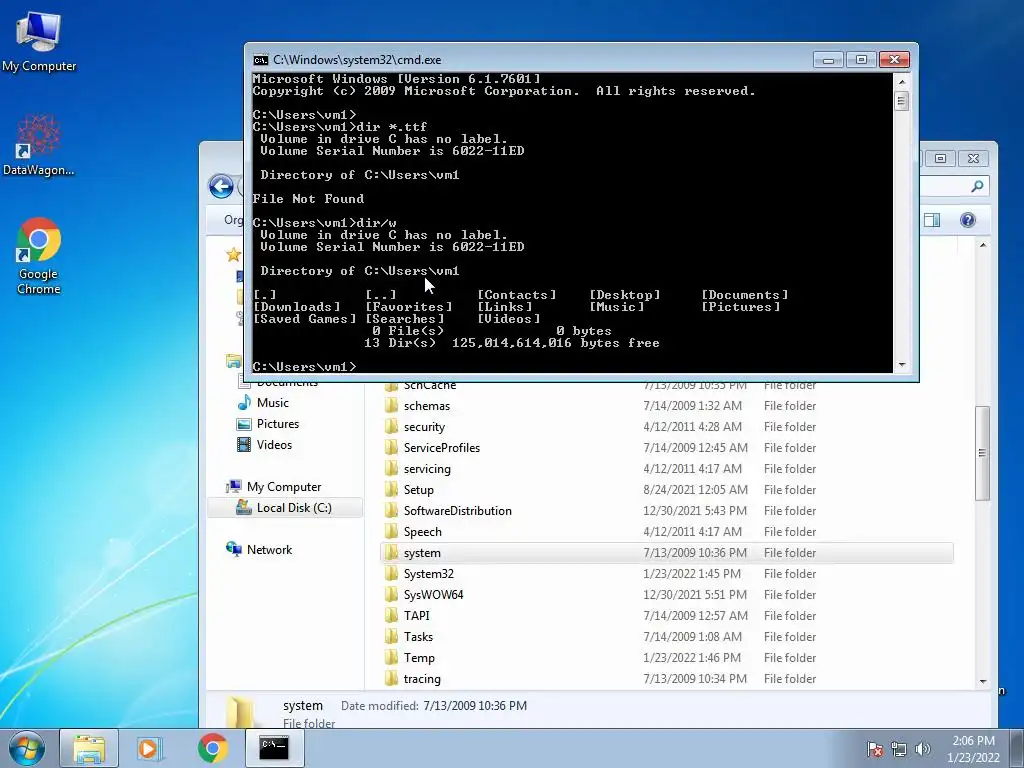Click the Explorer back navigation arrow
Image resolution: width=1024 pixels, height=768 pixels.
[x=221, y=187]
